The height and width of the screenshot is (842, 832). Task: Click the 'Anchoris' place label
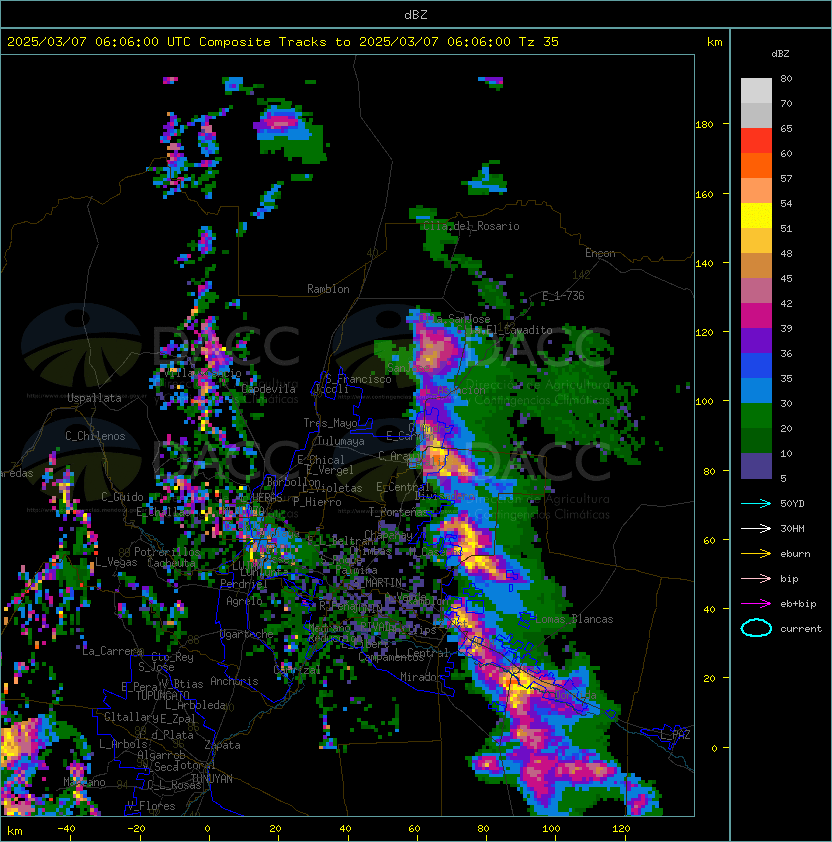click(x=234, y=681)
